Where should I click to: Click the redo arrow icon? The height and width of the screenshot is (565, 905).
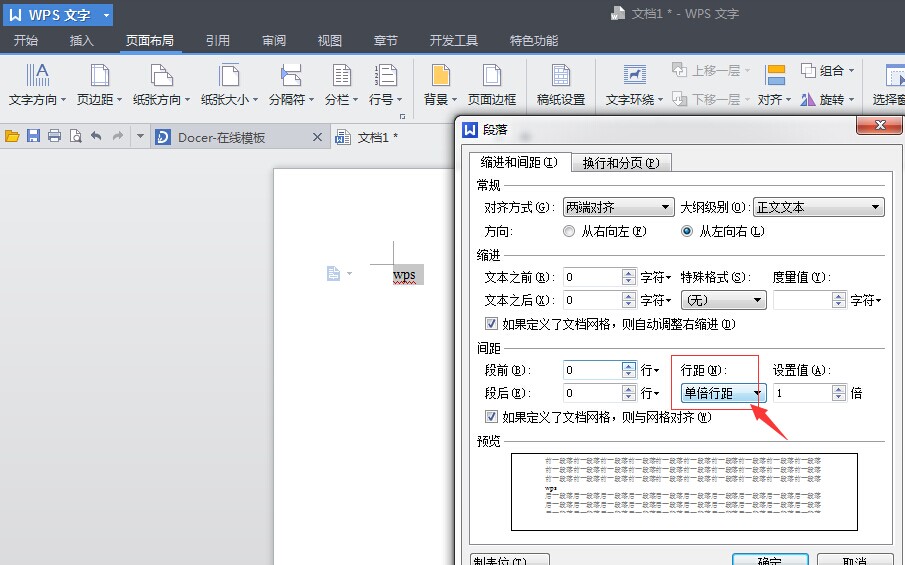click(x=118, y=136)
